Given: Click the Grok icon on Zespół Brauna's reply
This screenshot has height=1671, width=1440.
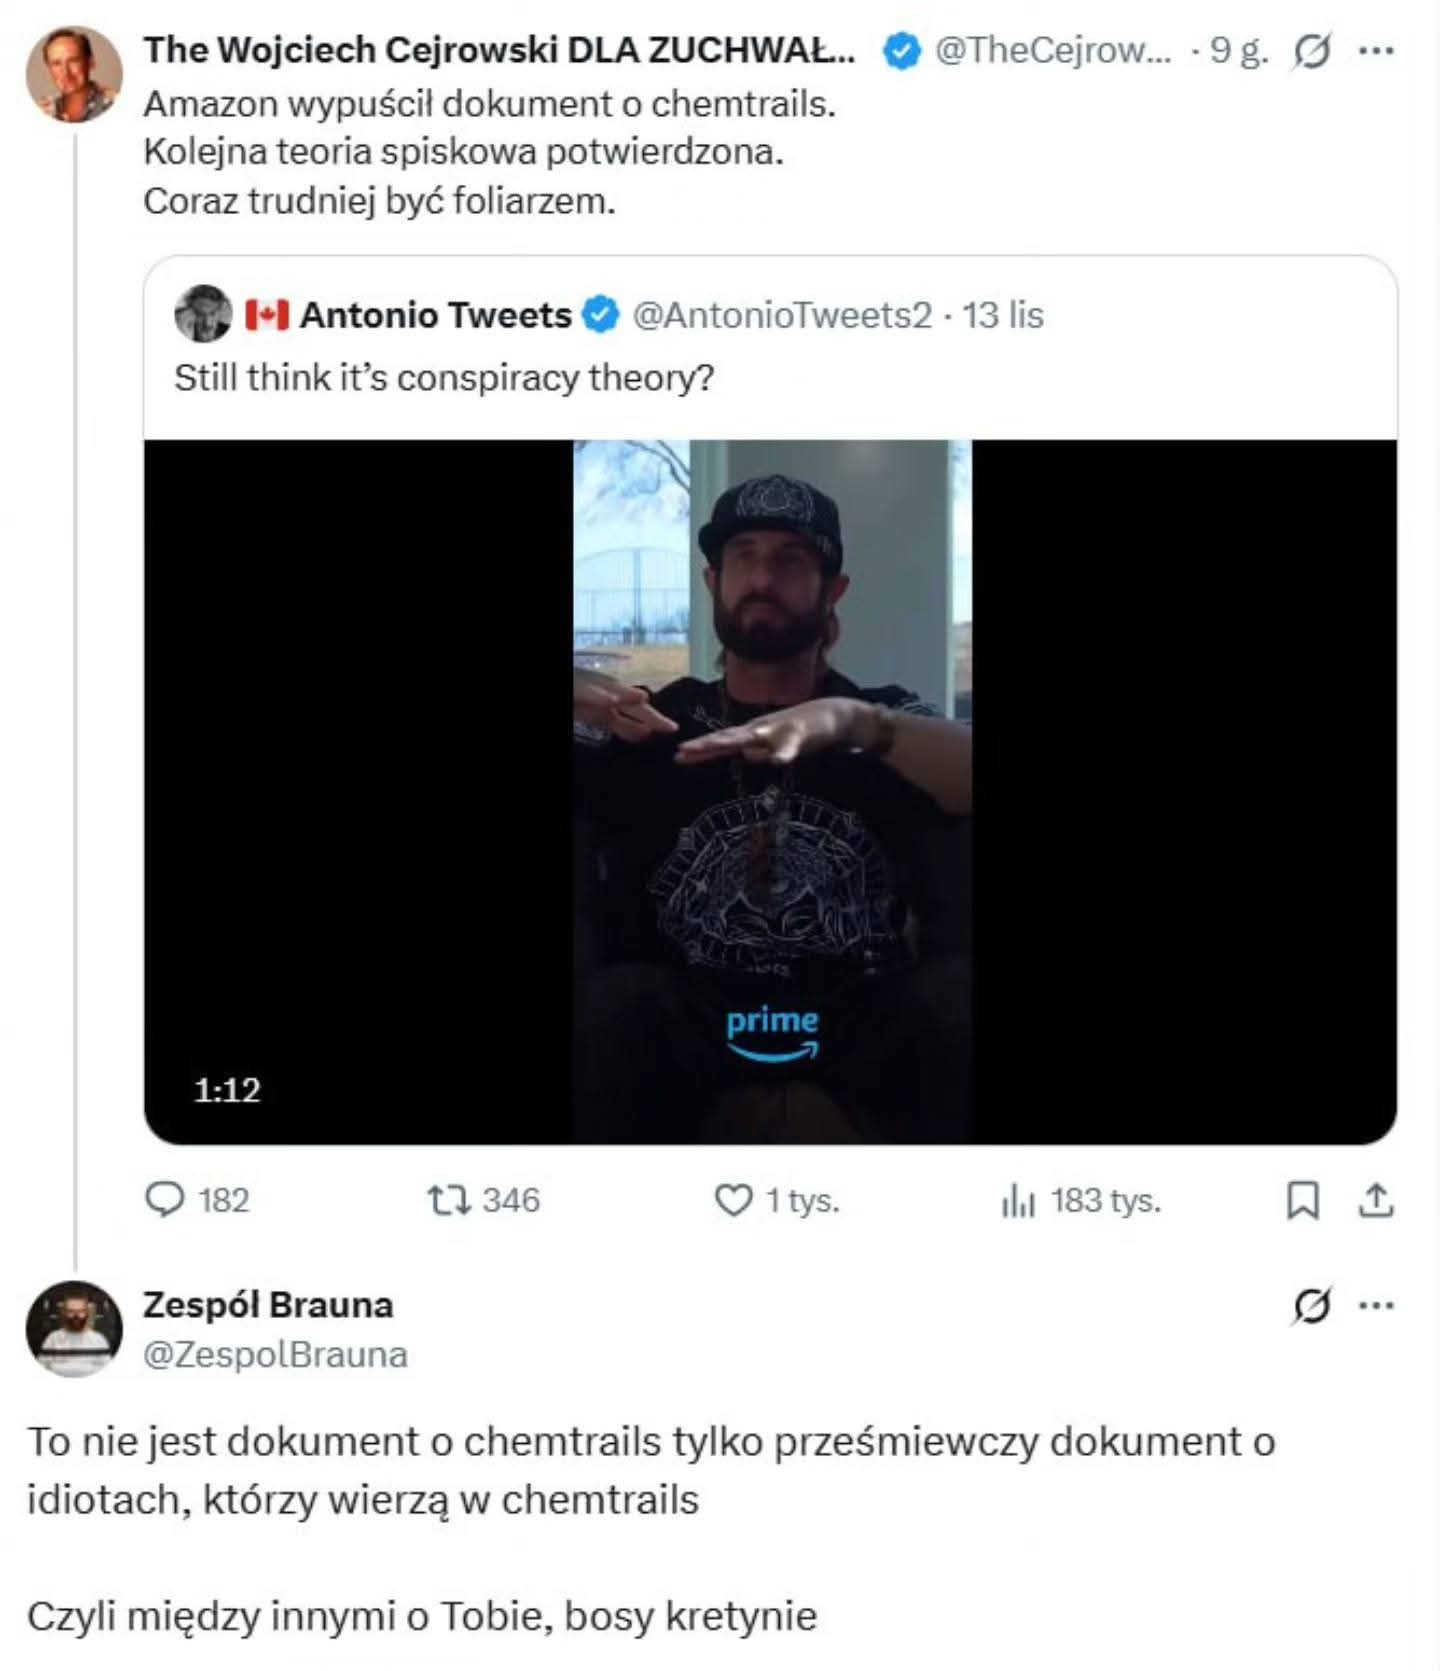Looking at the screenshot, I should coord(1311,1304).
